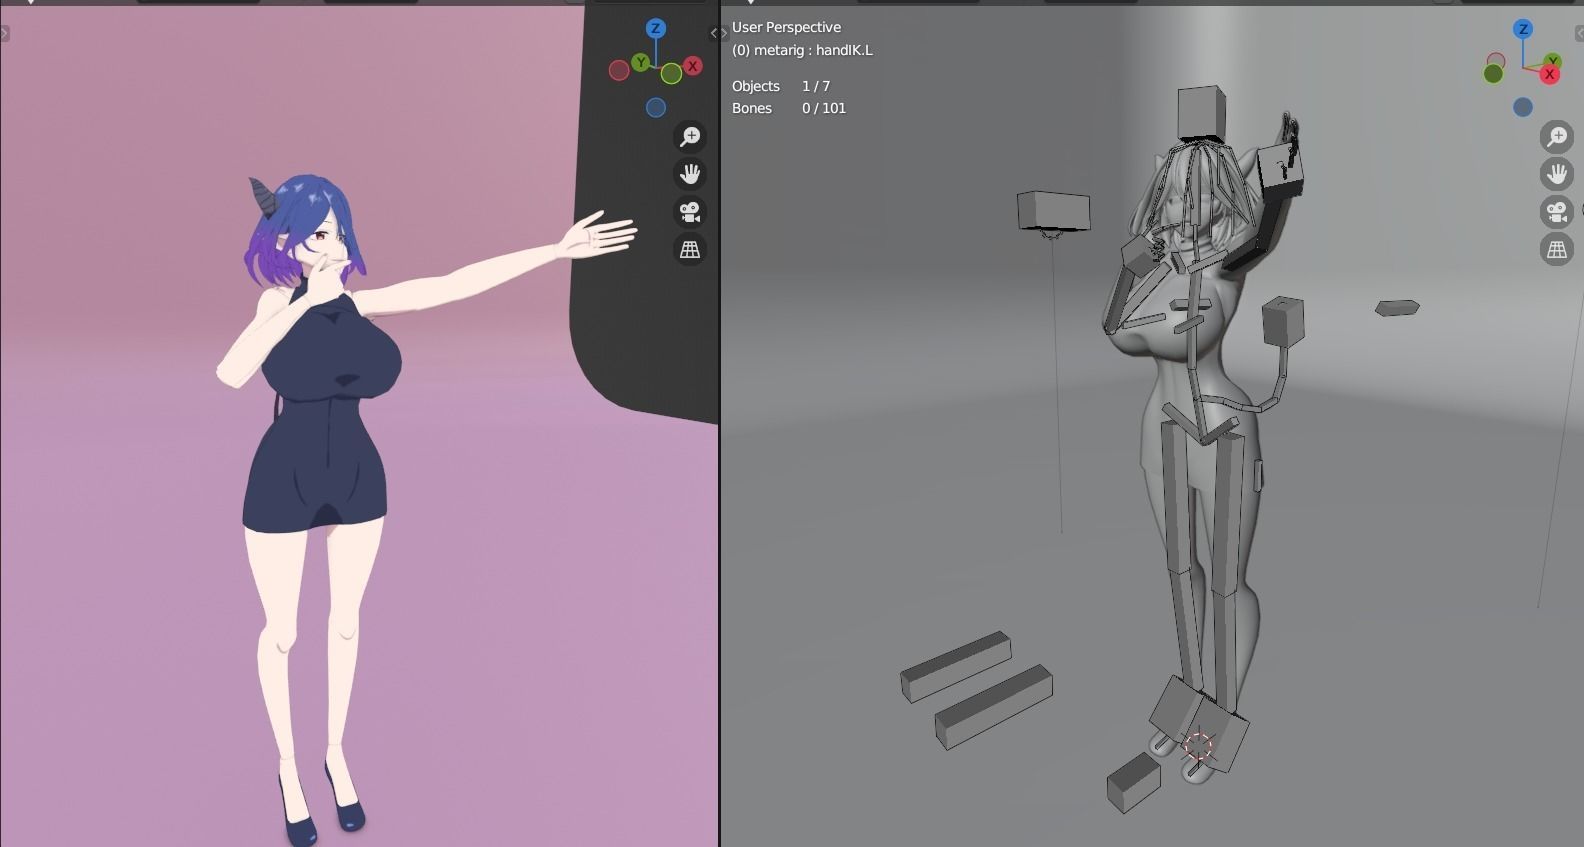This screenshot has width=1584, height=847.
Task: Click the green Y axis gizmo in right viewport
Action: (1553, 62)
